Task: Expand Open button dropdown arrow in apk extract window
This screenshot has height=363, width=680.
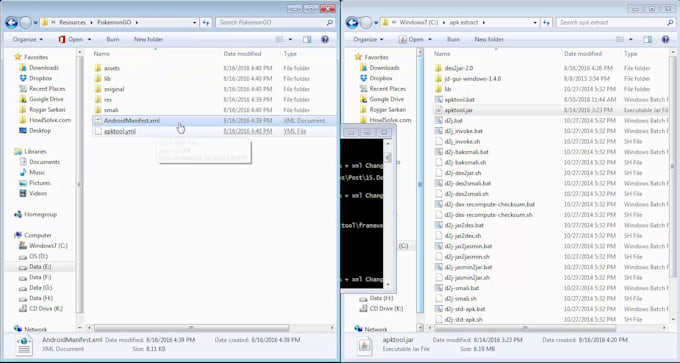Action: tap(430, 39)
